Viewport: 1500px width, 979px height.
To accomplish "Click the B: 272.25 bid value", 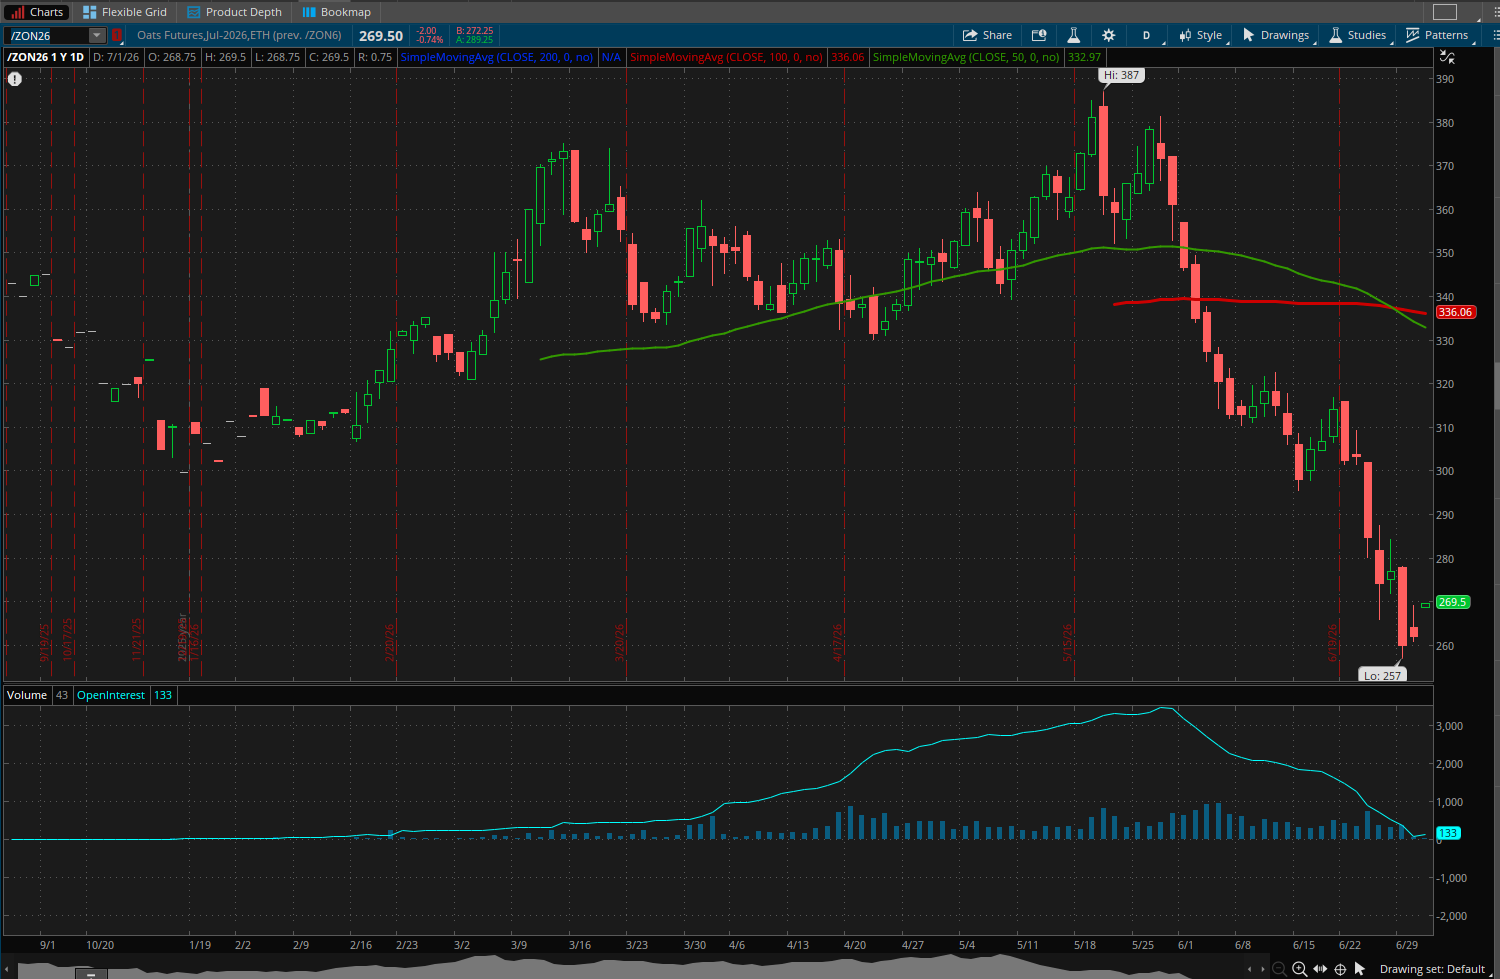I will click(474, 31).
